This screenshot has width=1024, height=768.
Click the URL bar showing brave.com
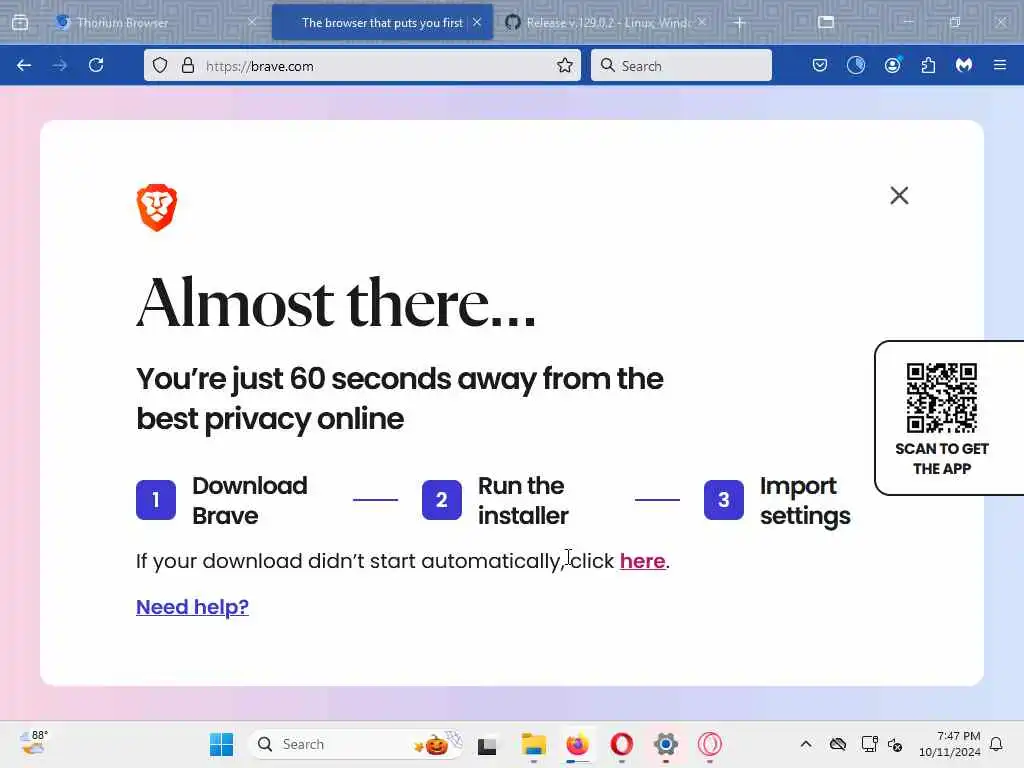pos(362,65)
